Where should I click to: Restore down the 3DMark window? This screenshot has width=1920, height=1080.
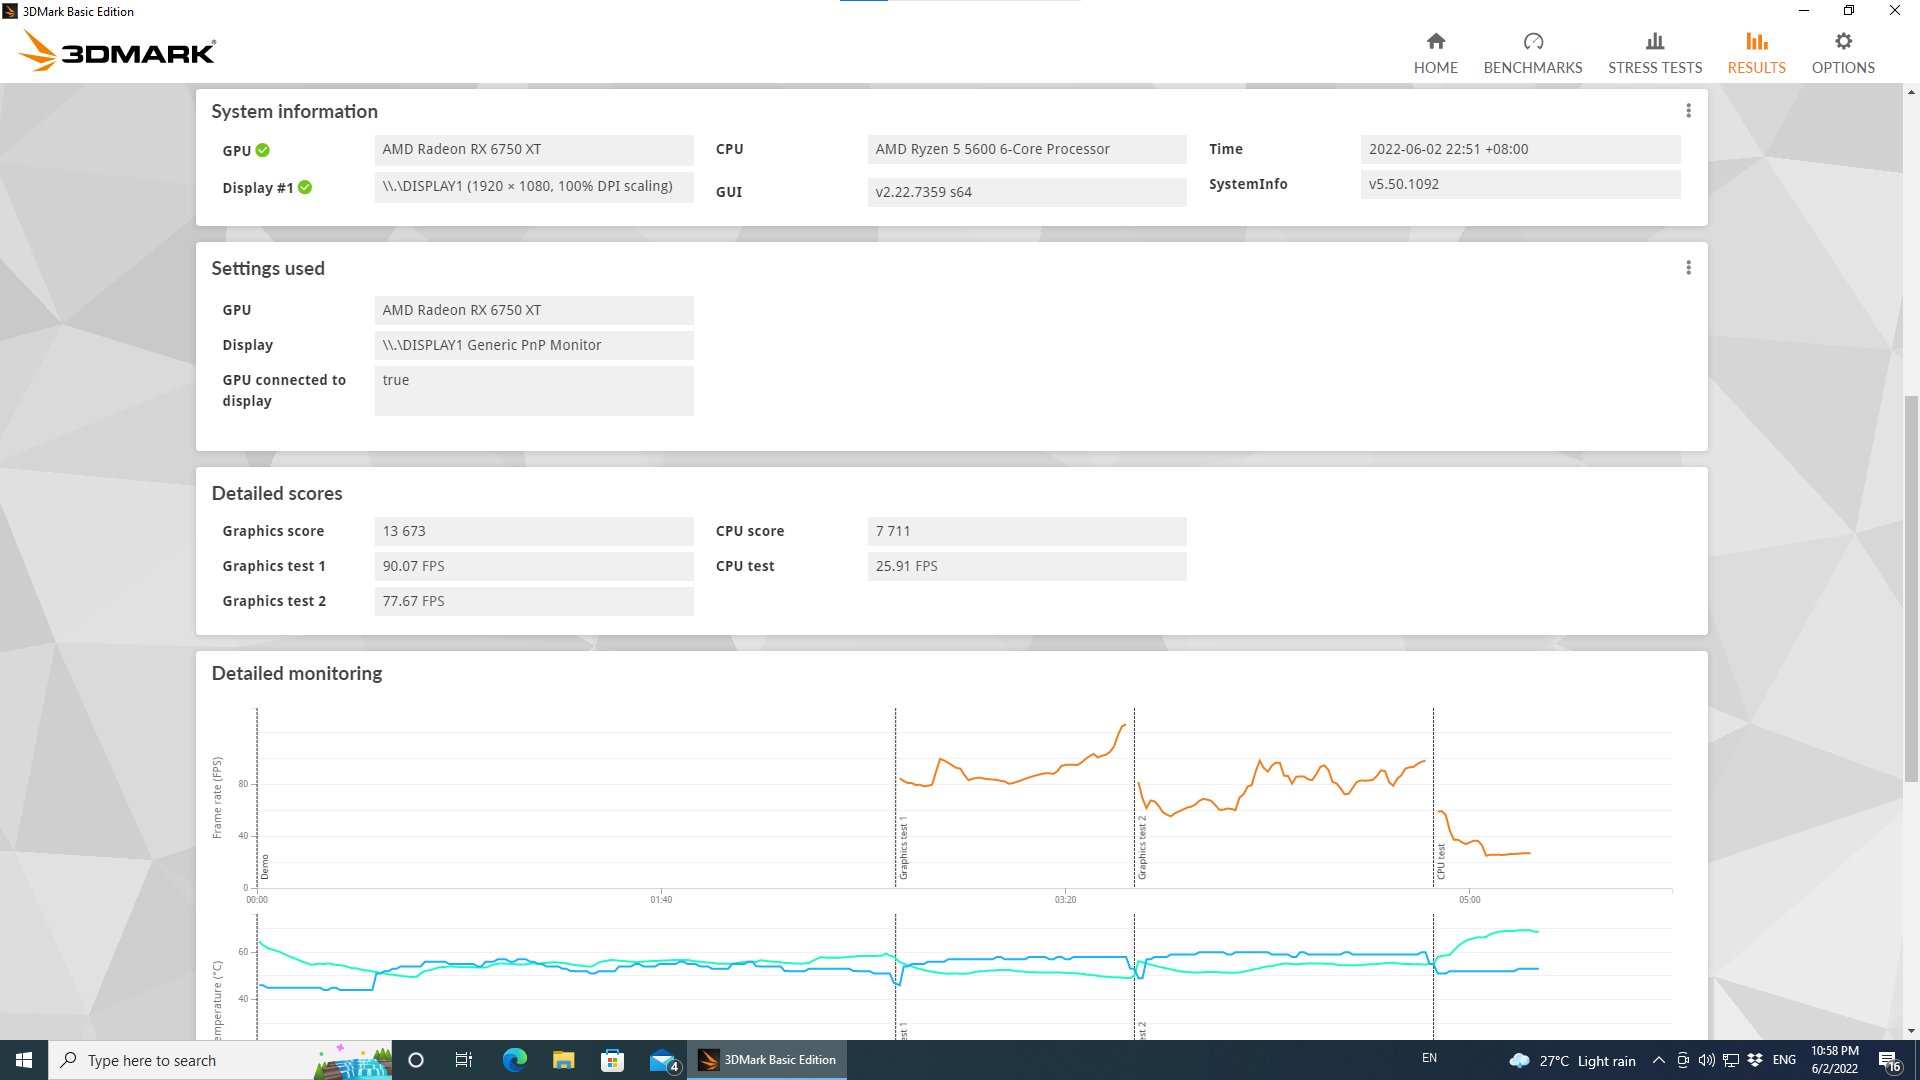1848,11
